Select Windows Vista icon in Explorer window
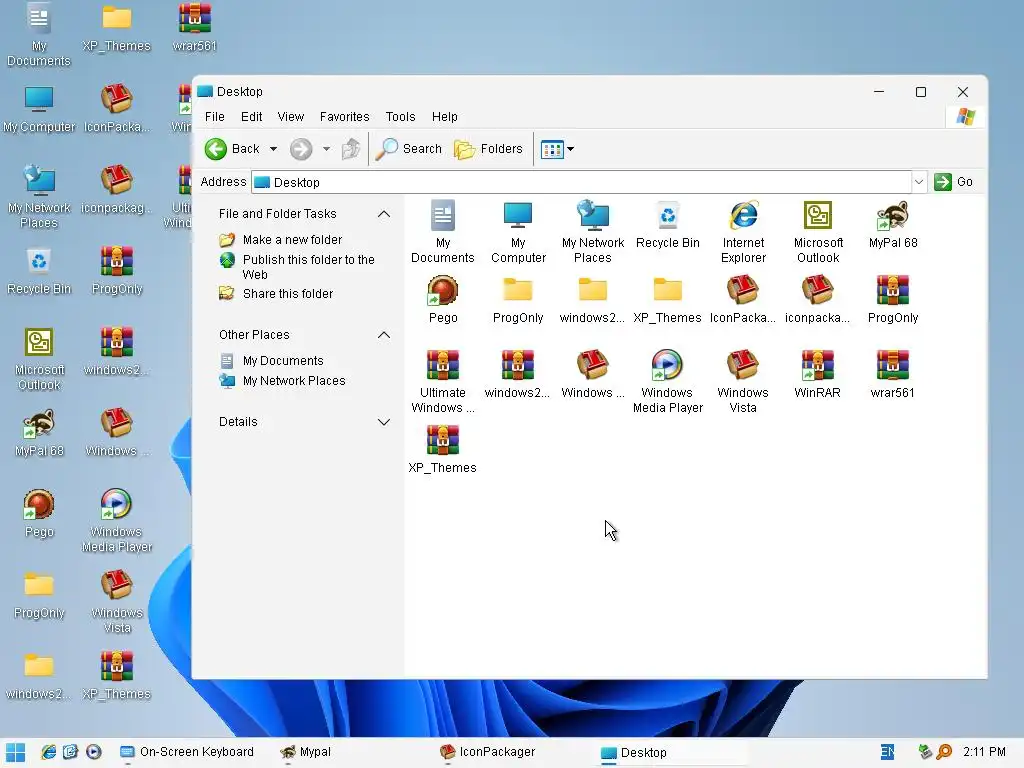 (743, 381)
